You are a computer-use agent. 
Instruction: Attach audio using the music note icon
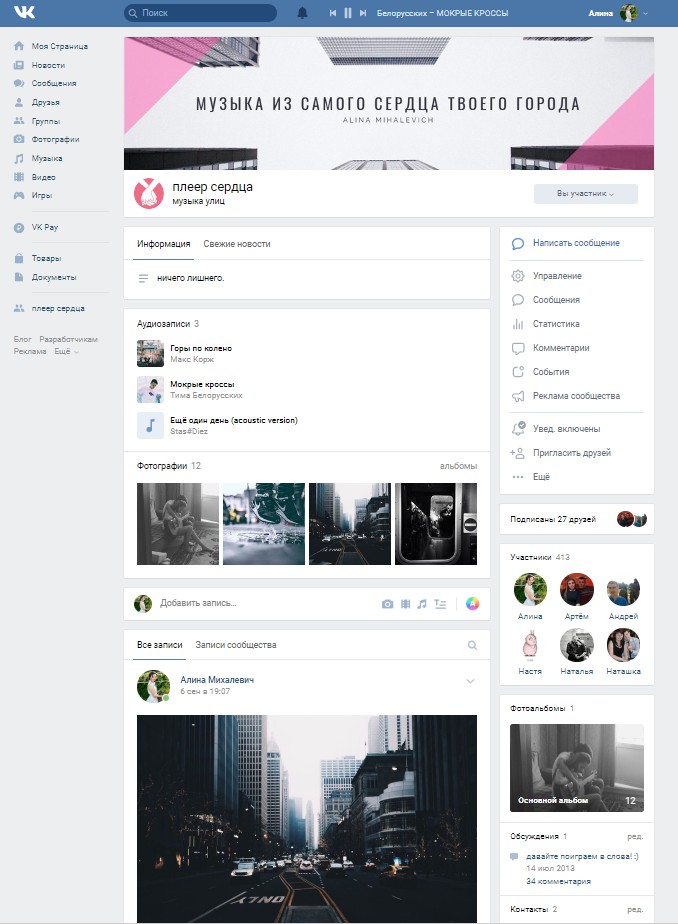(422, 603)
